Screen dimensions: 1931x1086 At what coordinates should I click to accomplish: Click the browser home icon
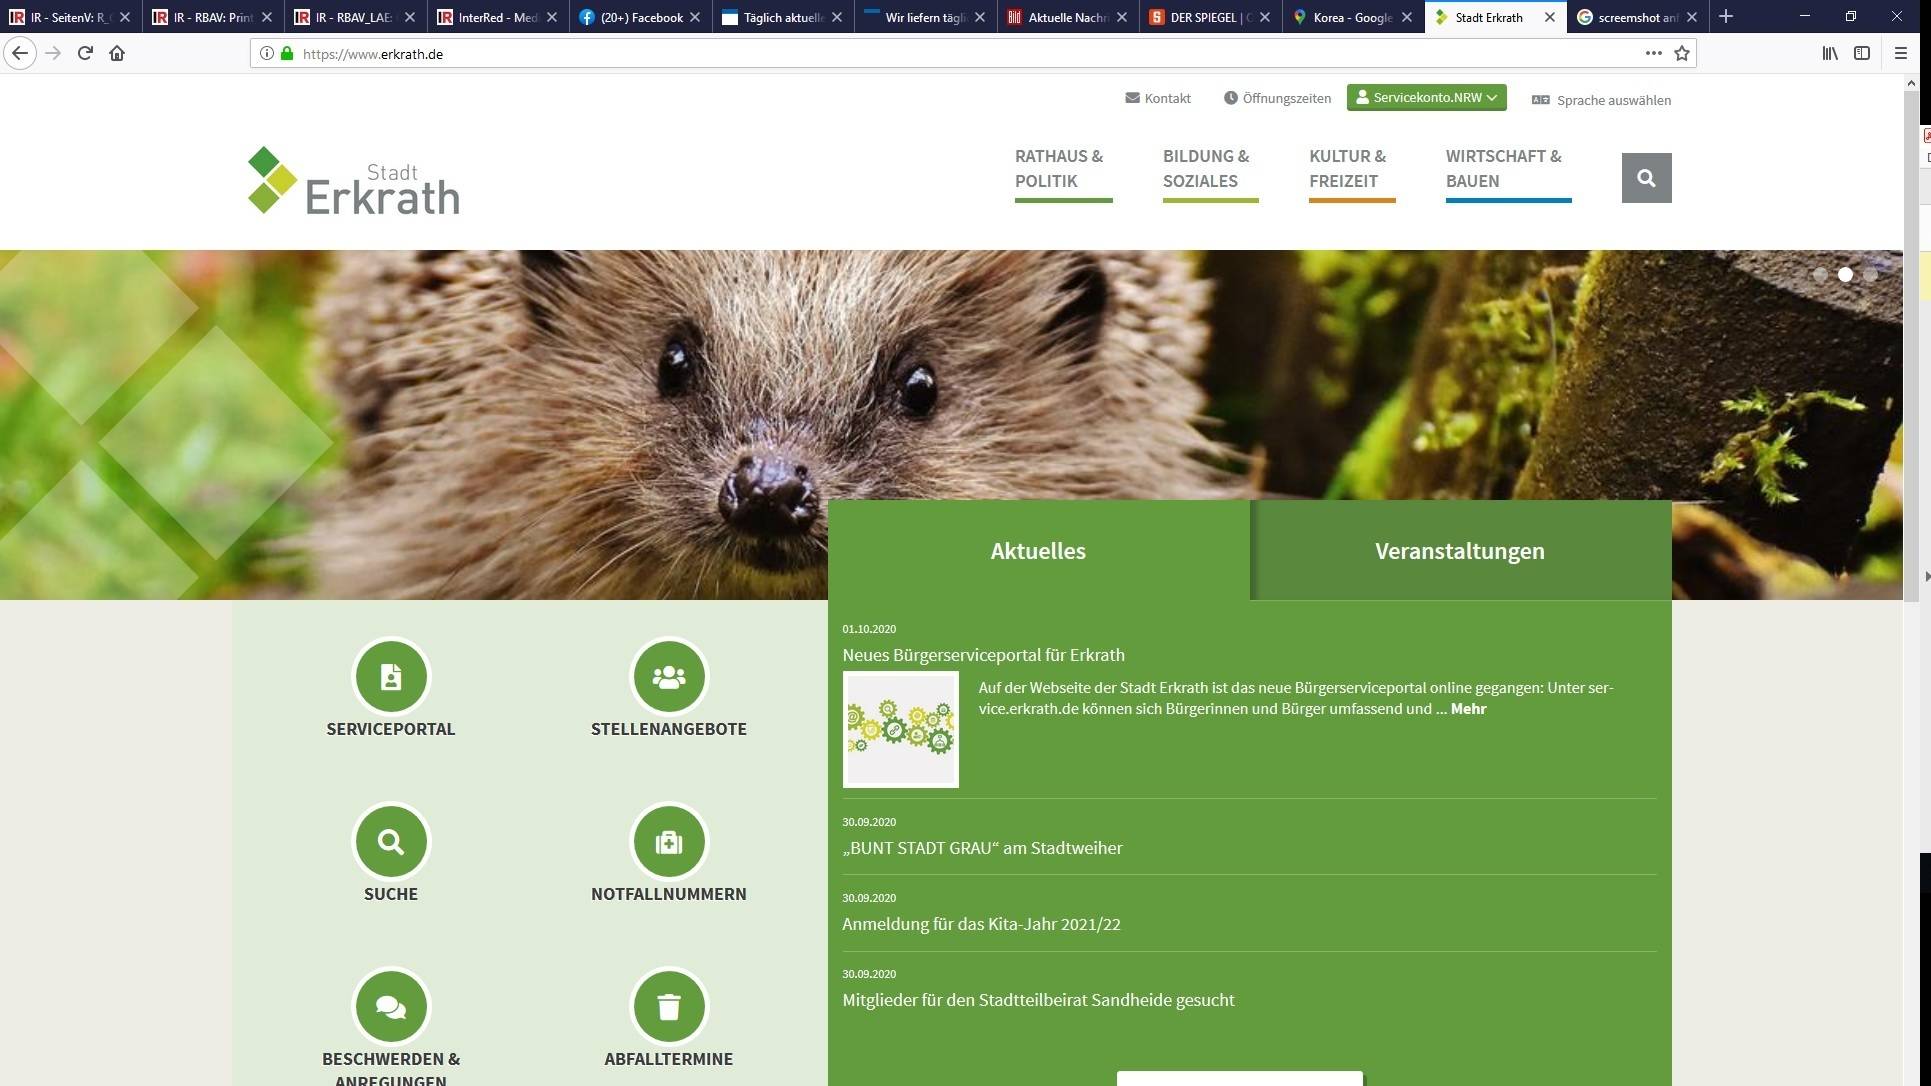117,53
